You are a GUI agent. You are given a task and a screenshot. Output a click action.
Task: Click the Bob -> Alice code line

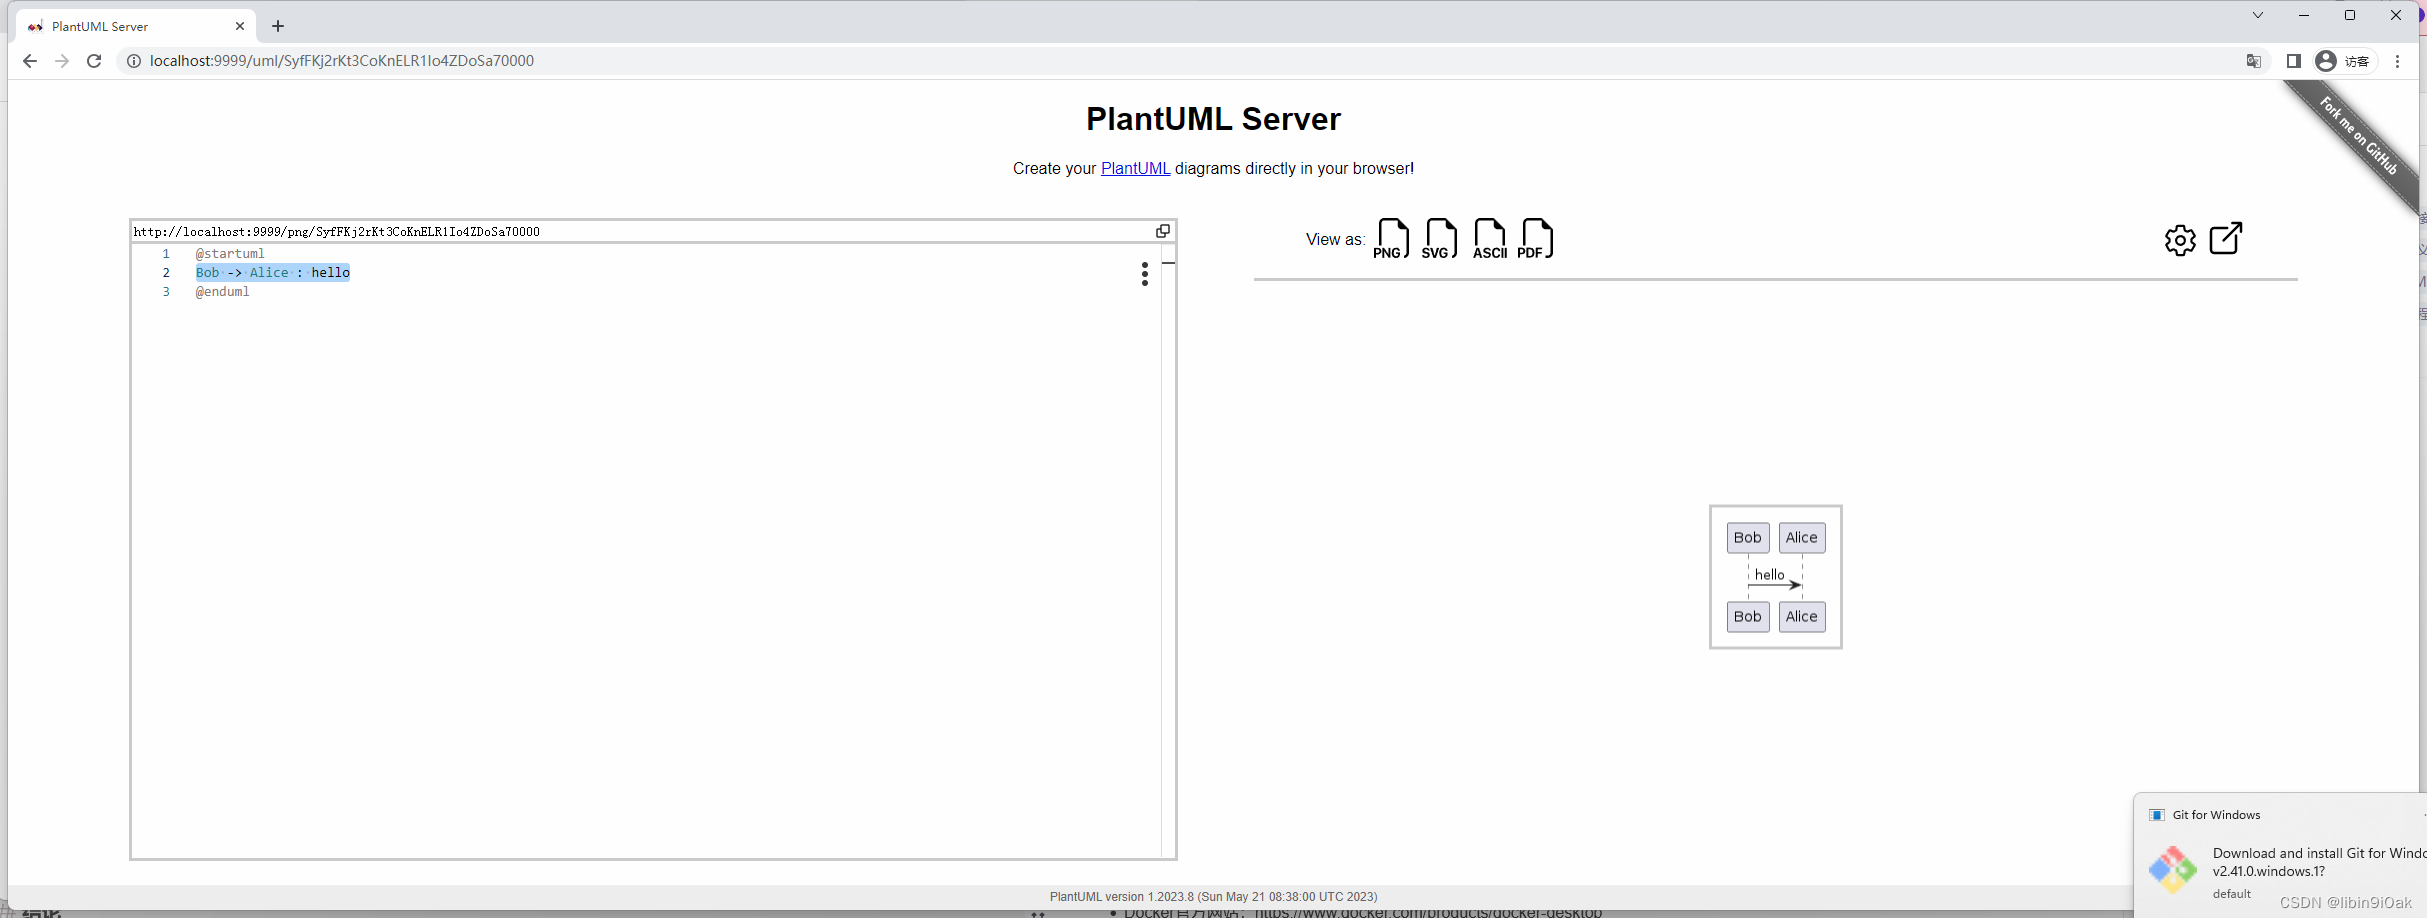273,273
